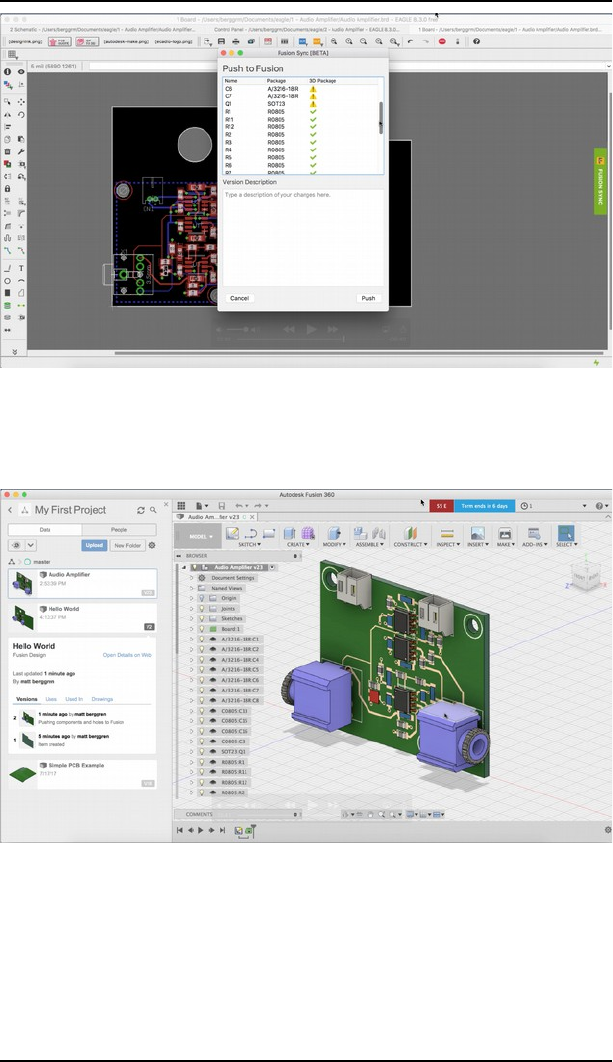Go back from My First Project panel
The width and height of the screenshot is (613, 1062).
[x=10, y=510]
